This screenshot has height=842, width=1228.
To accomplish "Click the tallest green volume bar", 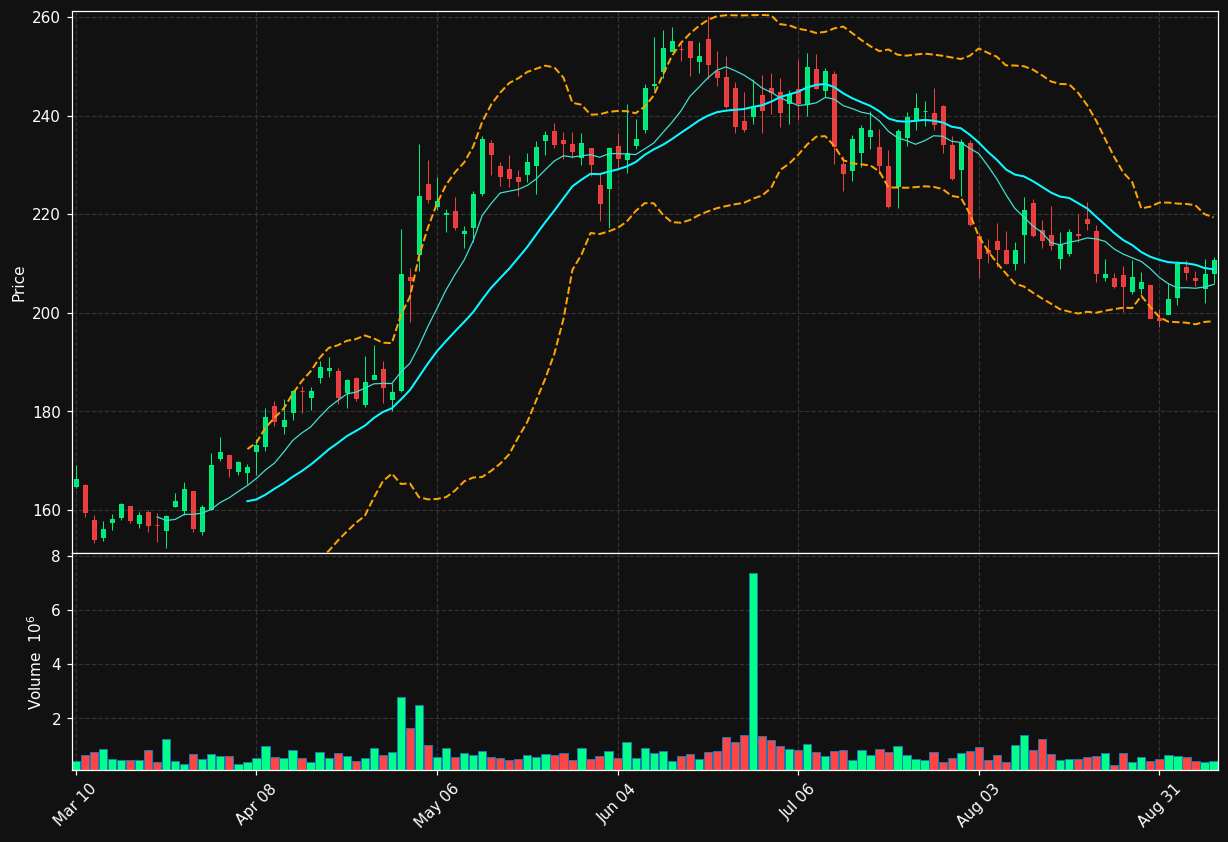I will click(x=753, y=671).
